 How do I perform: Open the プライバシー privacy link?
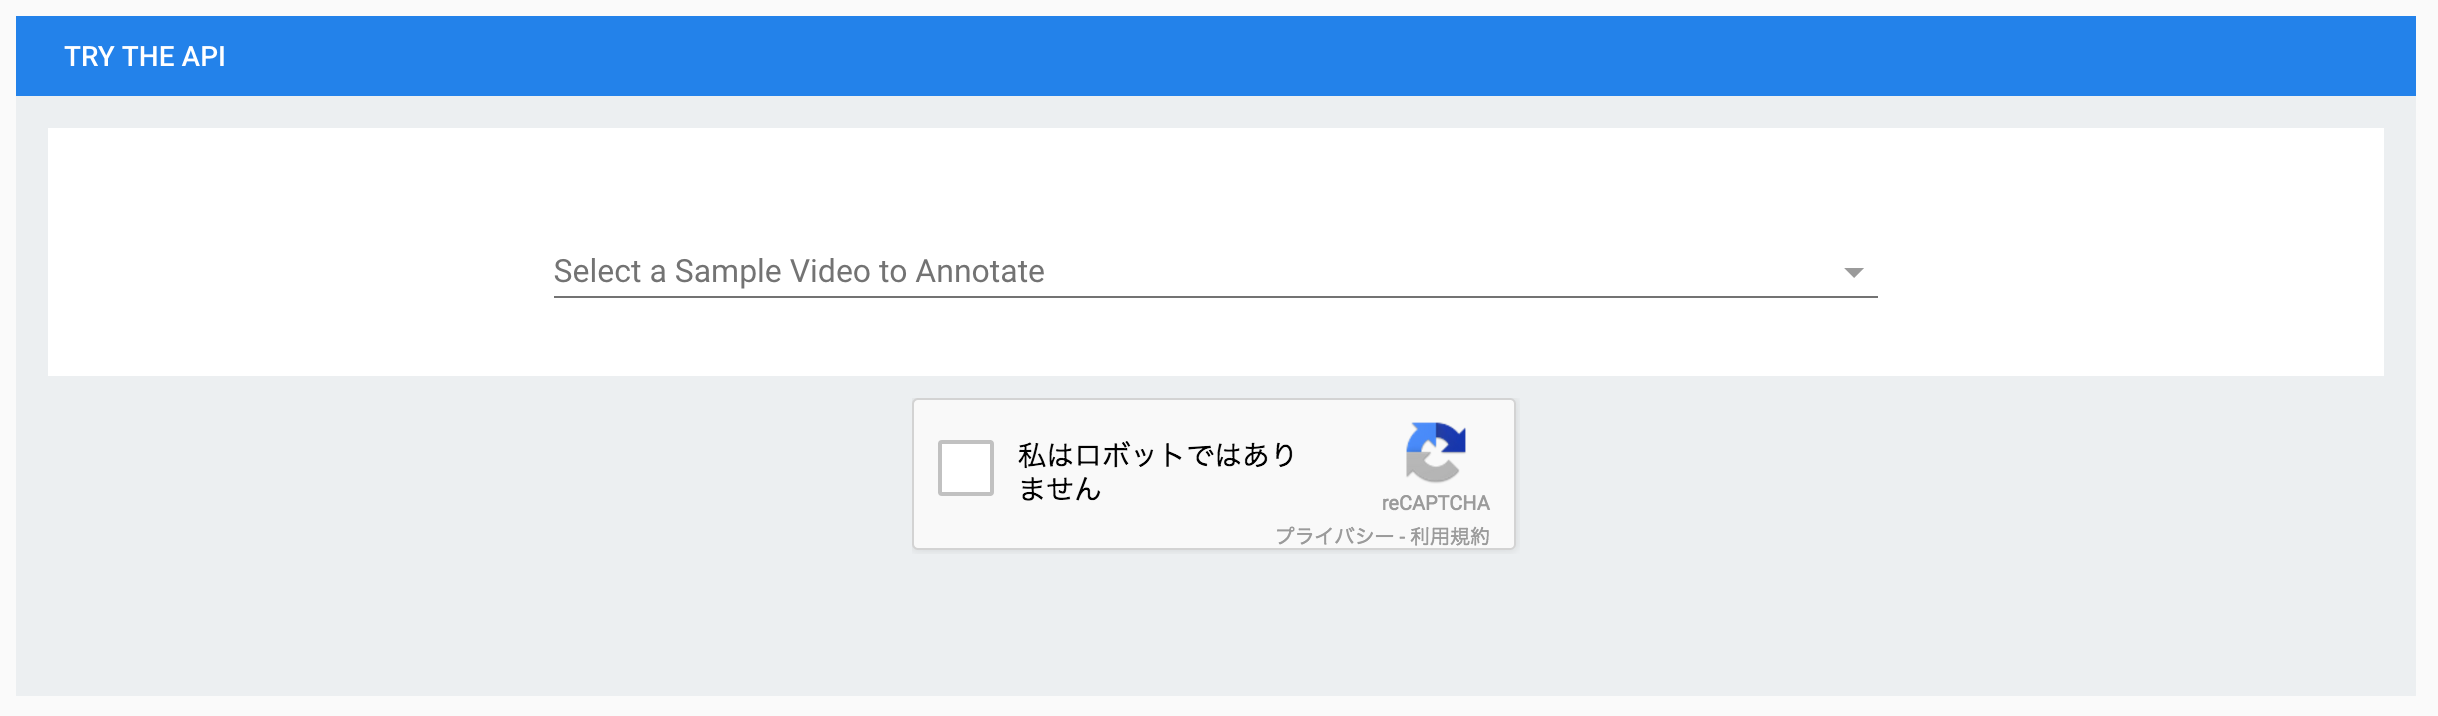[x=1334, y=536]
